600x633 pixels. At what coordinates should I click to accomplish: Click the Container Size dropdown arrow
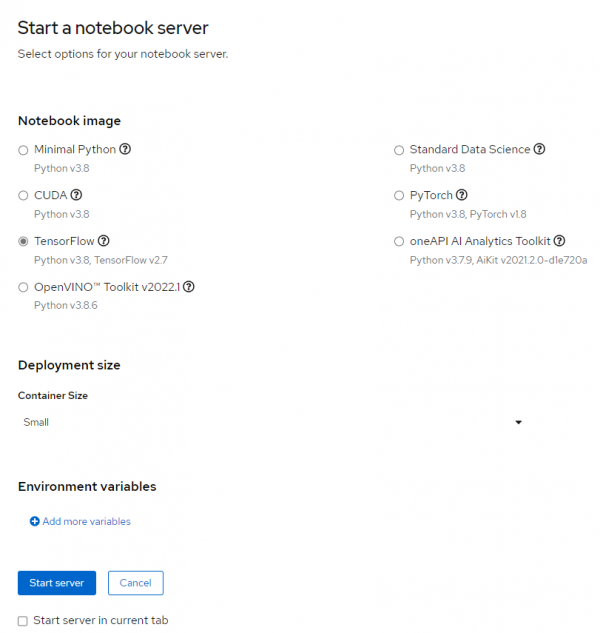pyautogui.click(x=518, y=422)
